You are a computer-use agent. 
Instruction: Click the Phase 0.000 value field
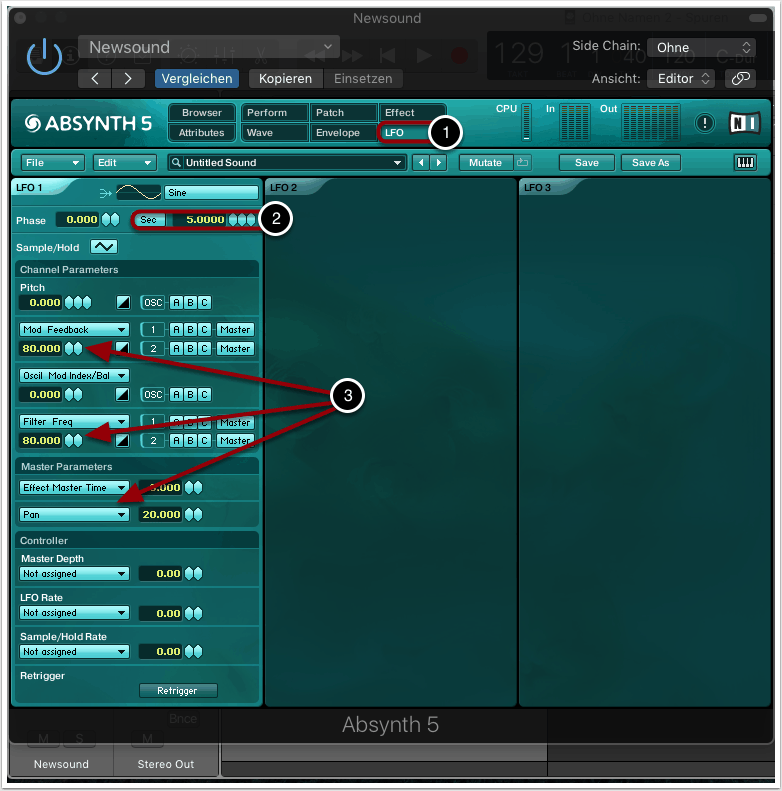tap(77, 220)
